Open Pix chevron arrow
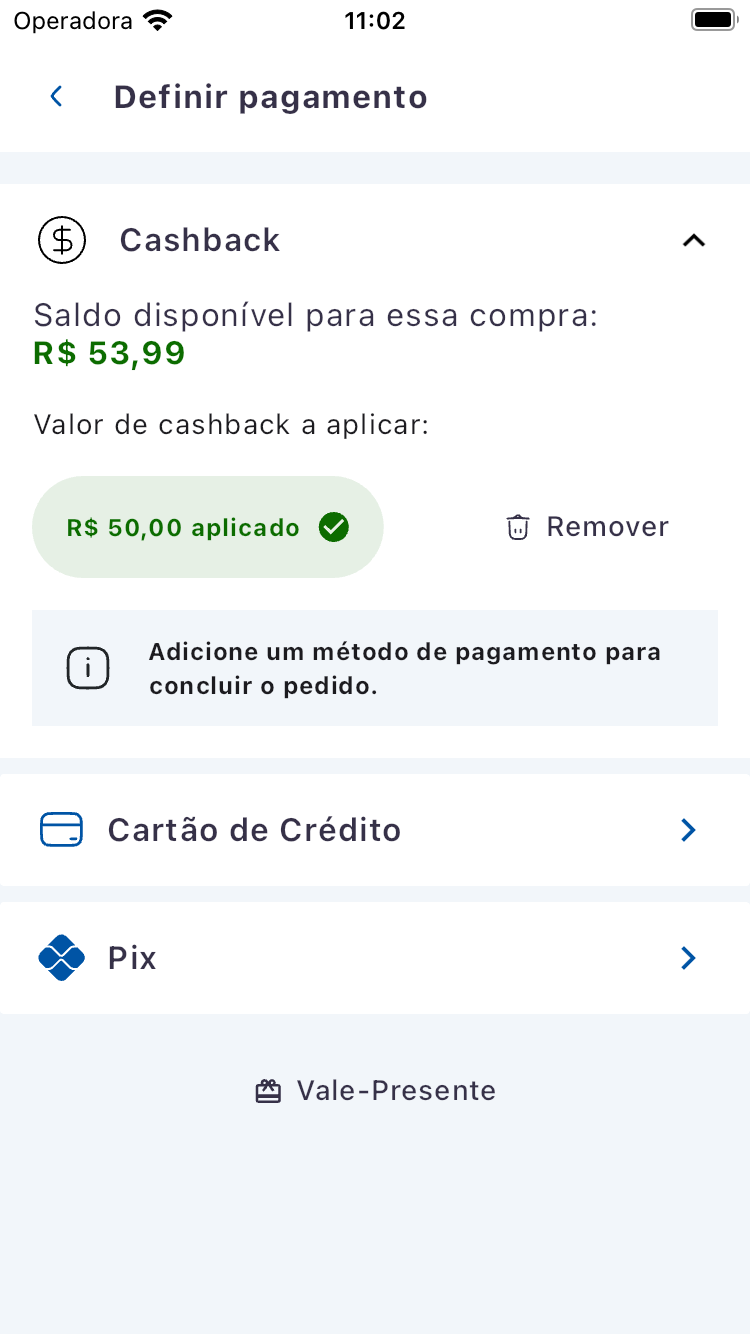The width and height of the screenshot is (750, 1334). pyautogui.click(x=688, y=958)
